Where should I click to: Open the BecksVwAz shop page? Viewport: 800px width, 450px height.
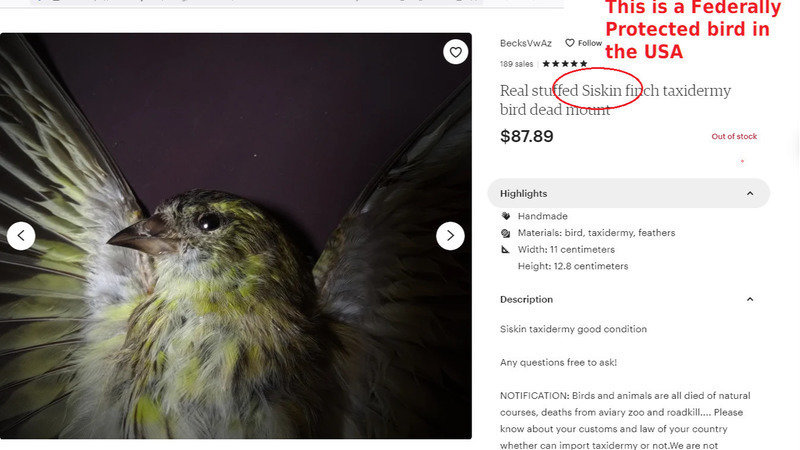pos(526,43)
